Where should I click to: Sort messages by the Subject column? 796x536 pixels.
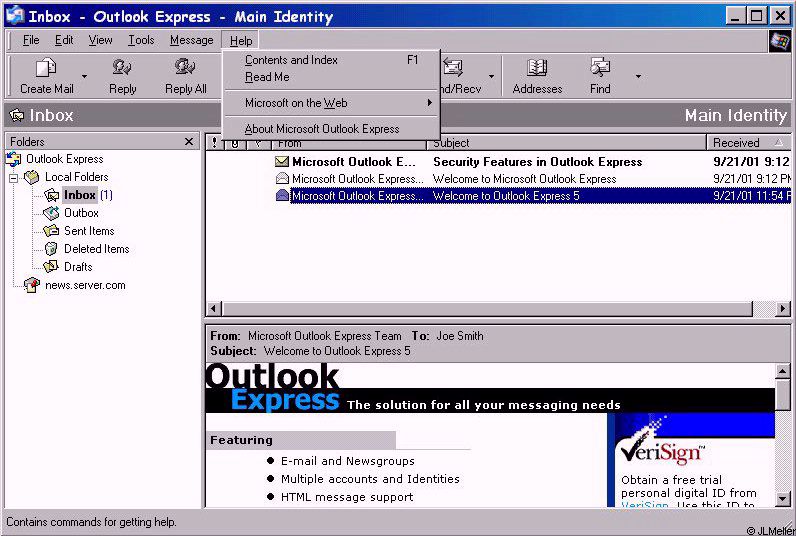click(x=567, y=143)
